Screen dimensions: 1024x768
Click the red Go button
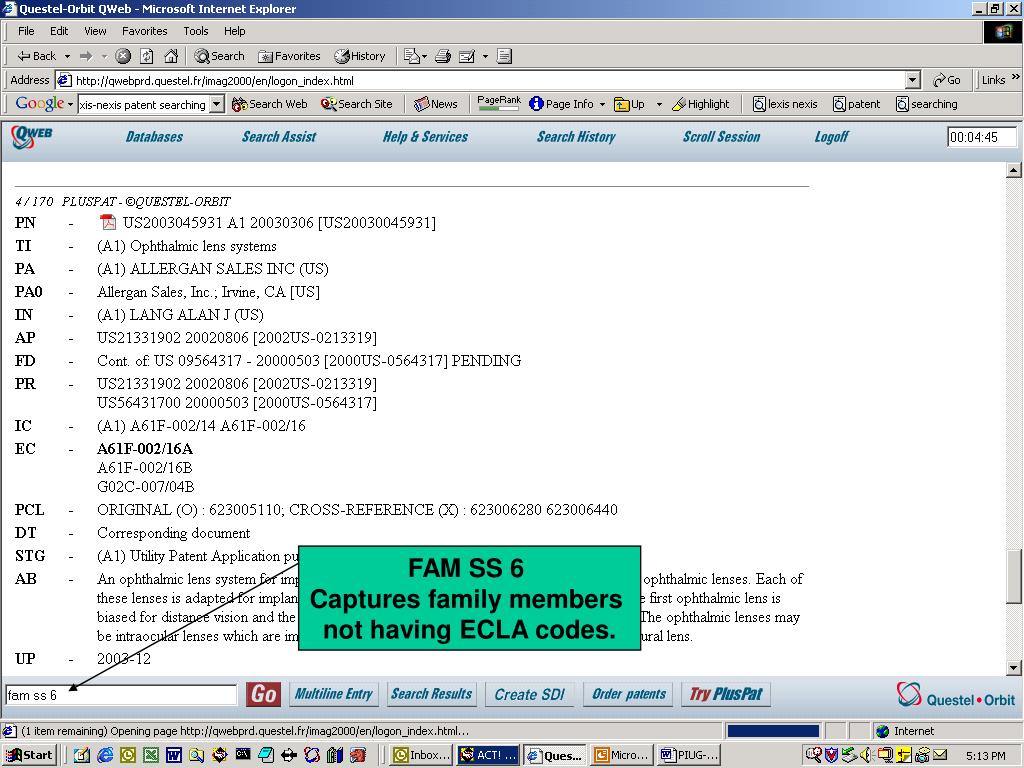click(263, 694)
